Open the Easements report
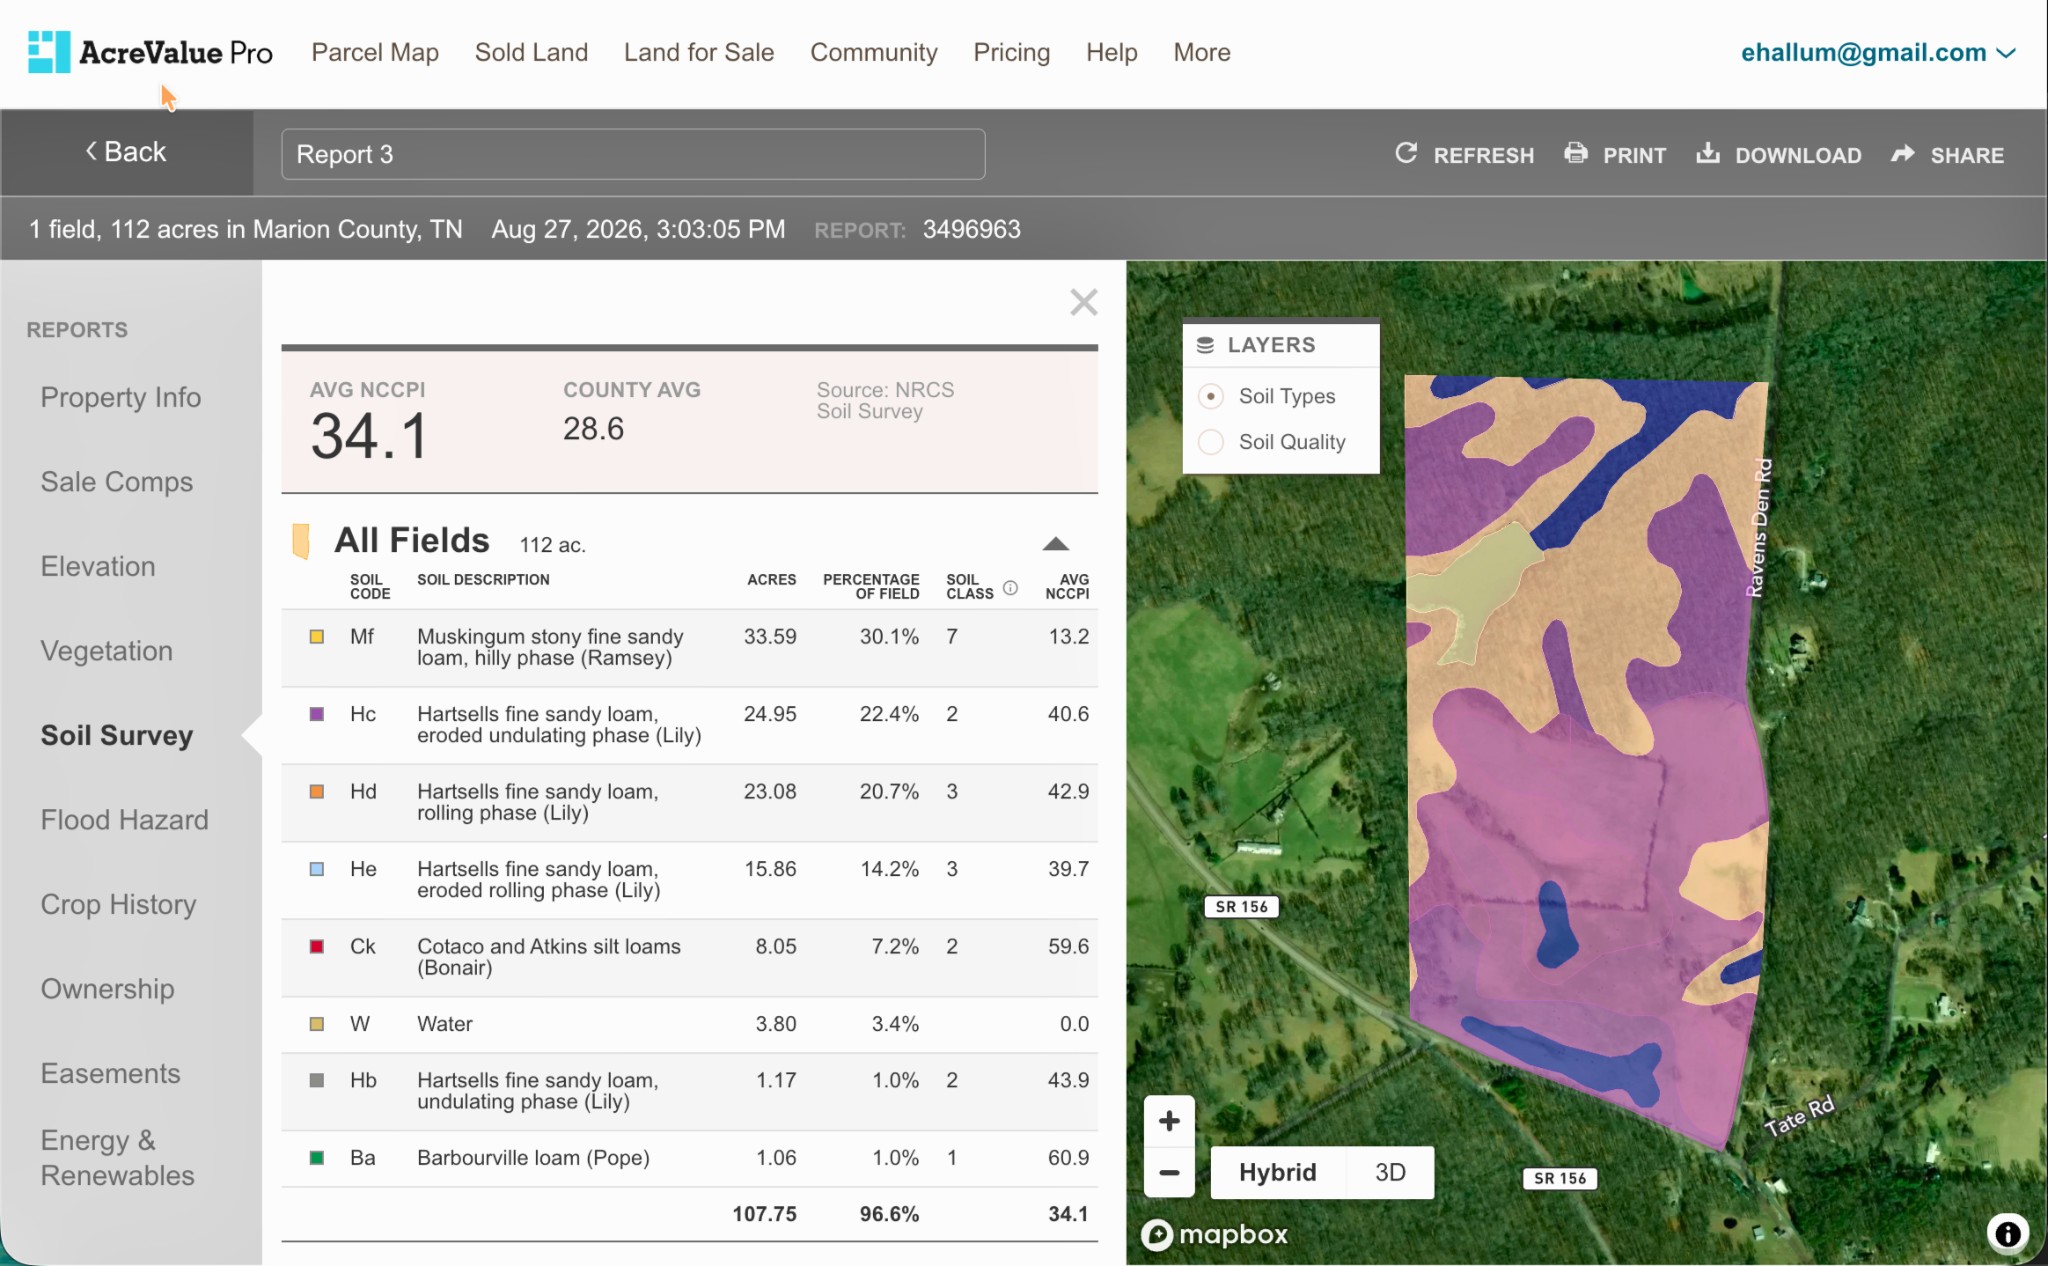This screenshot has height=1266, width=2048. pos(111,1073)
